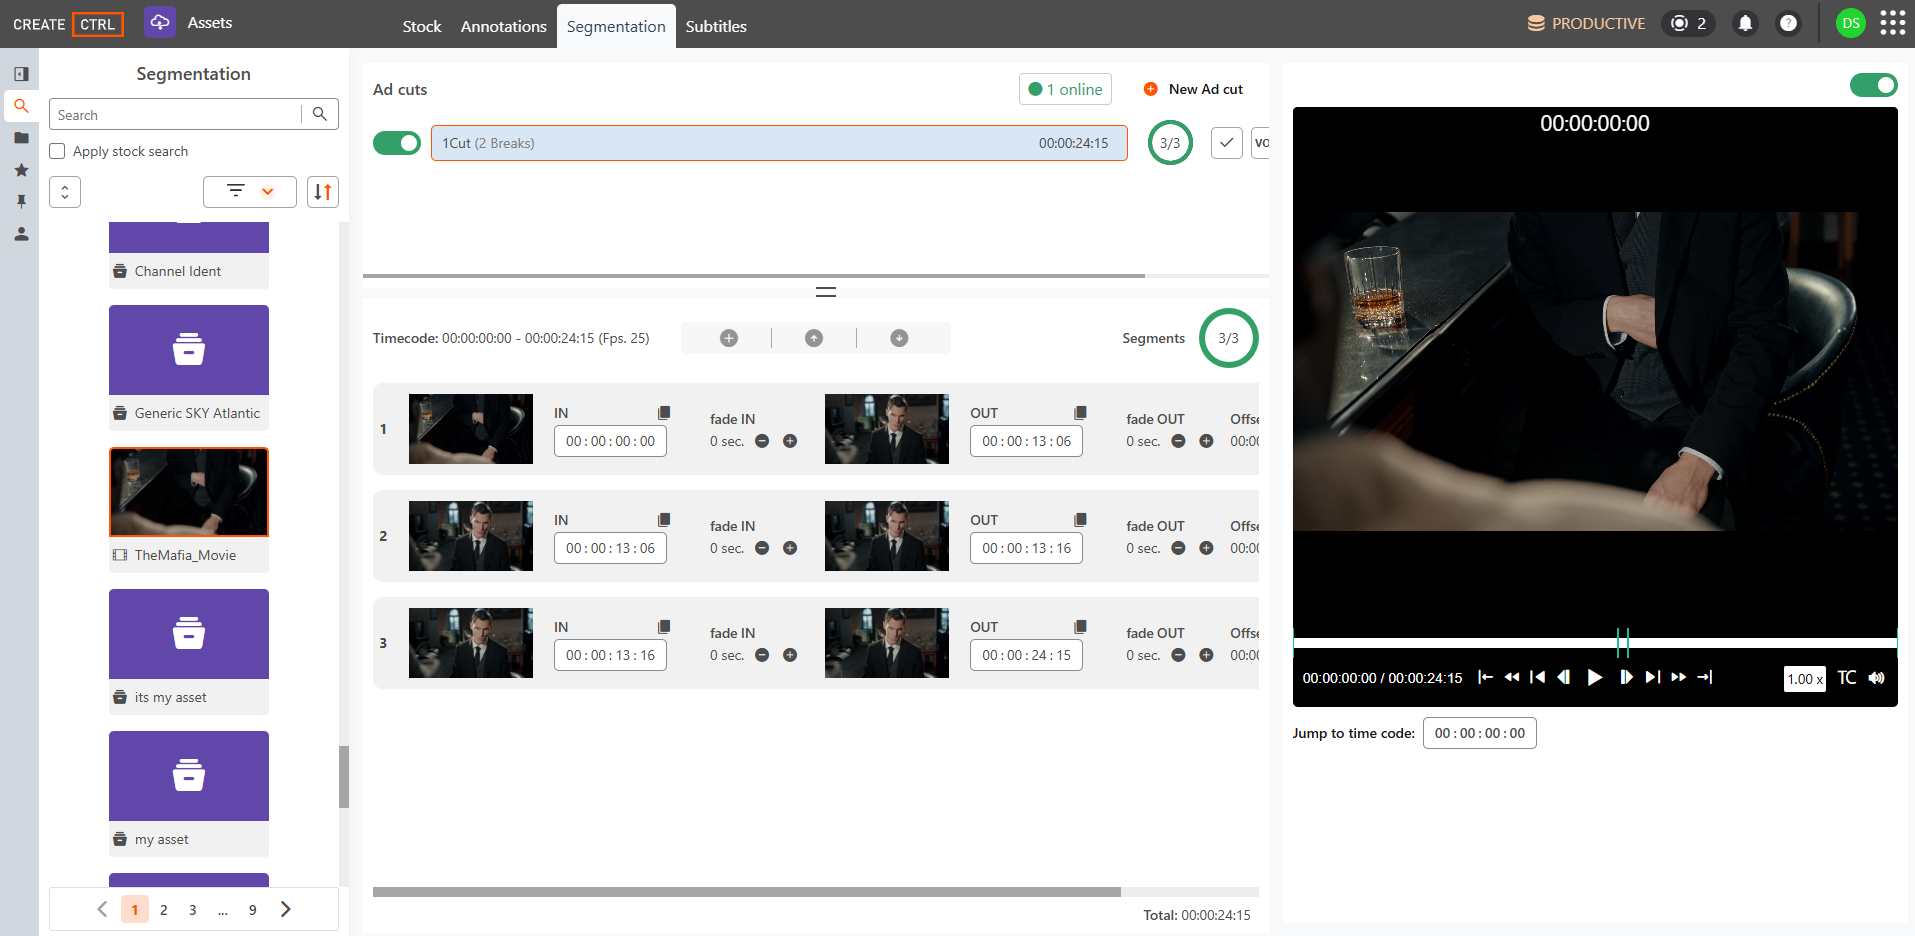
Task: Open the folder icon in left sidebar
Action: (x=21, y=138)
